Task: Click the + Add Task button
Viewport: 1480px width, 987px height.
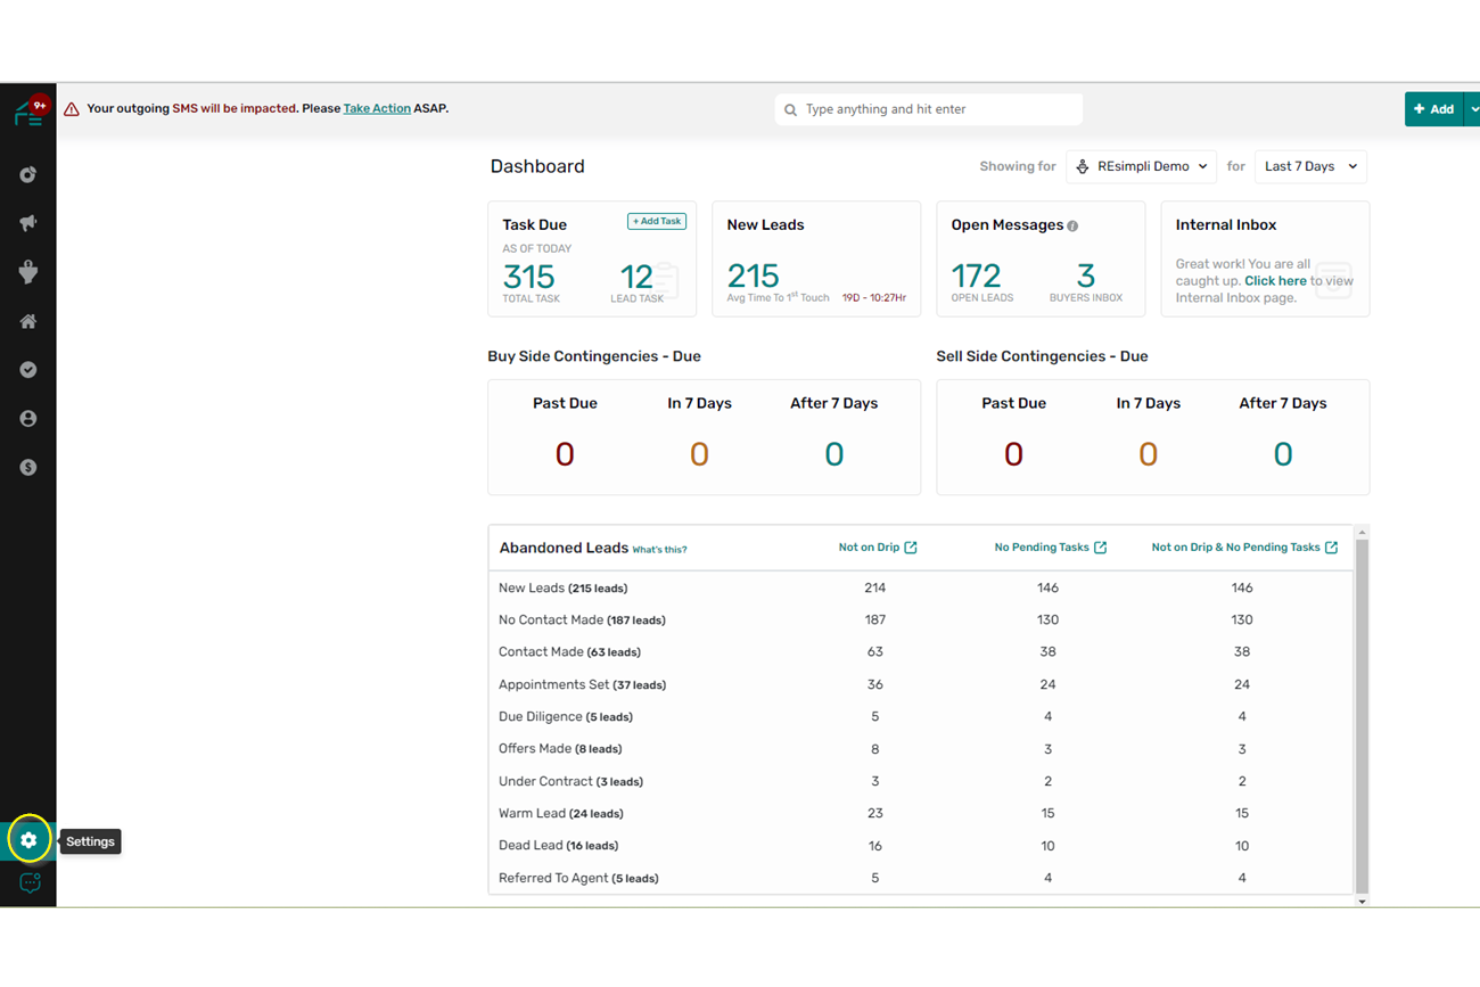Action: [656, 221]
